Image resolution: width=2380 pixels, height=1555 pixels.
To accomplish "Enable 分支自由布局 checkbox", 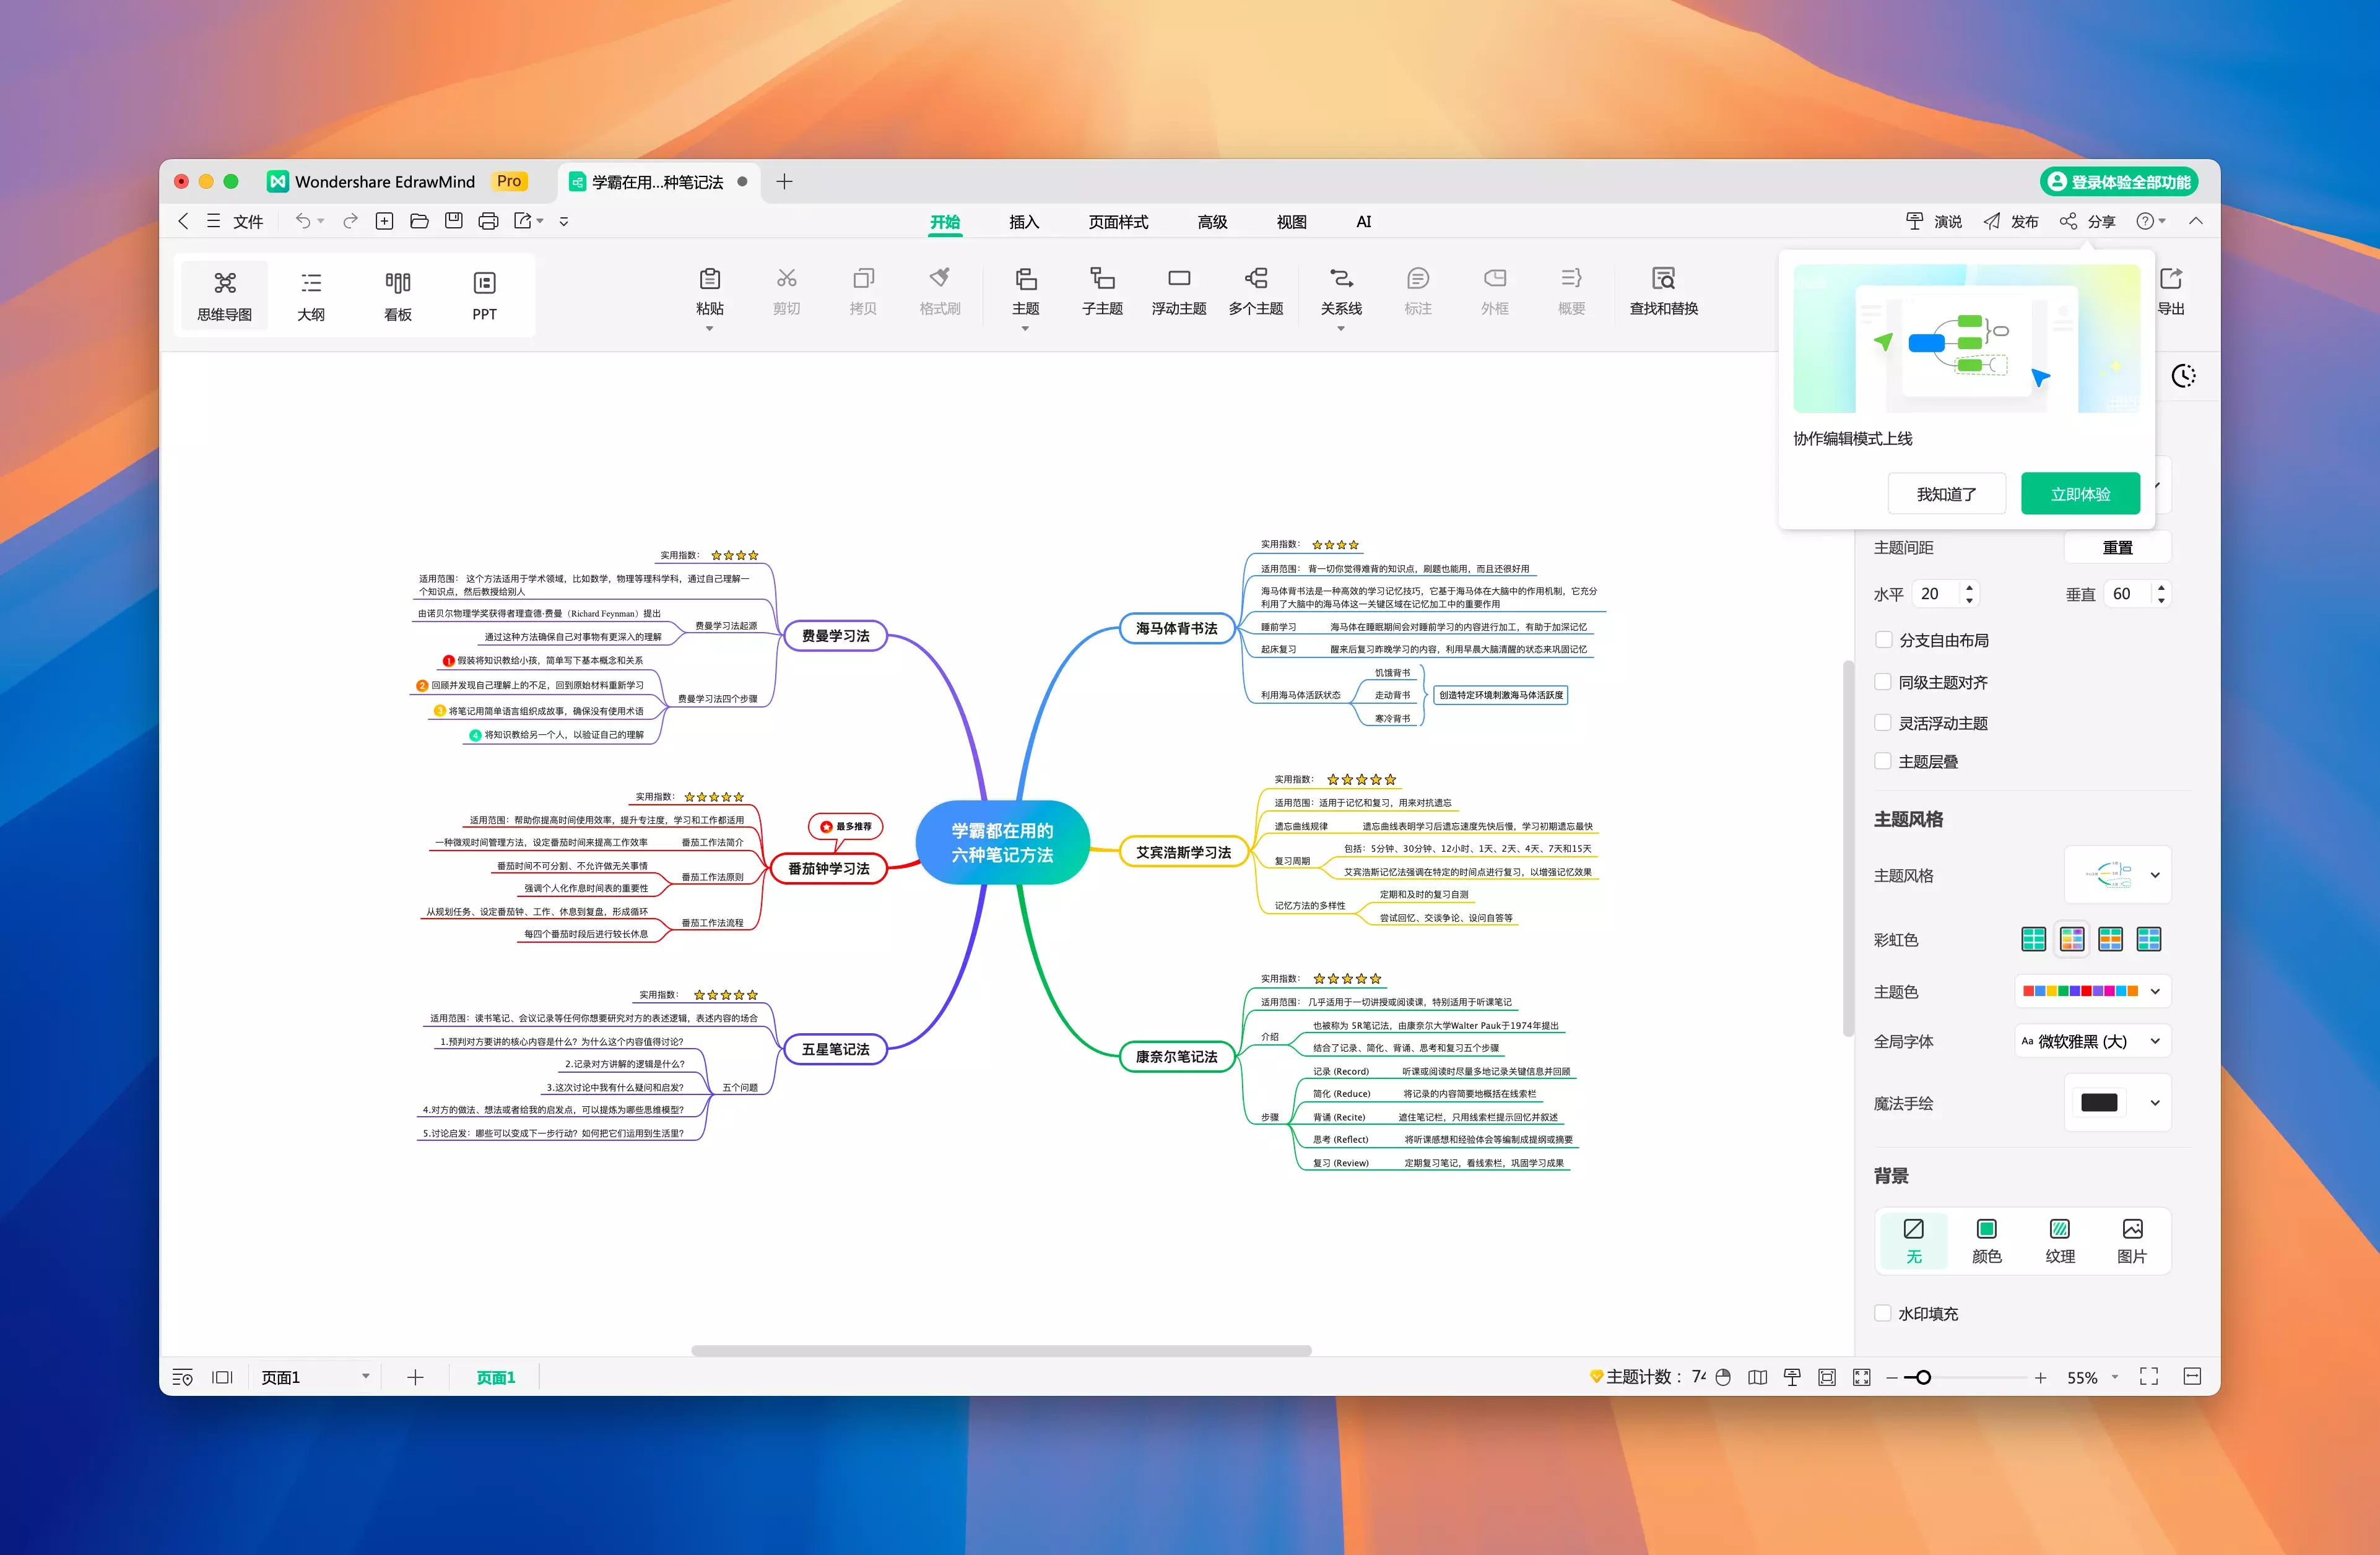I will coord(1883,640).
